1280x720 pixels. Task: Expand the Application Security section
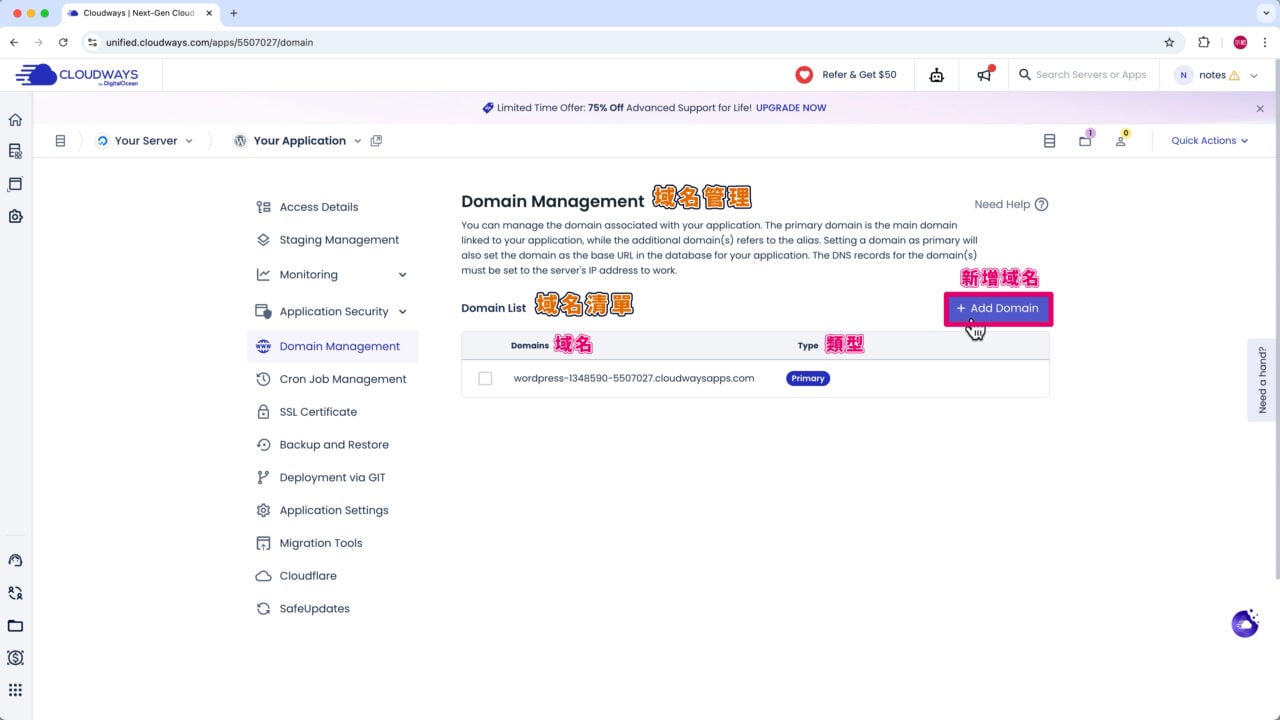point(402,311)
